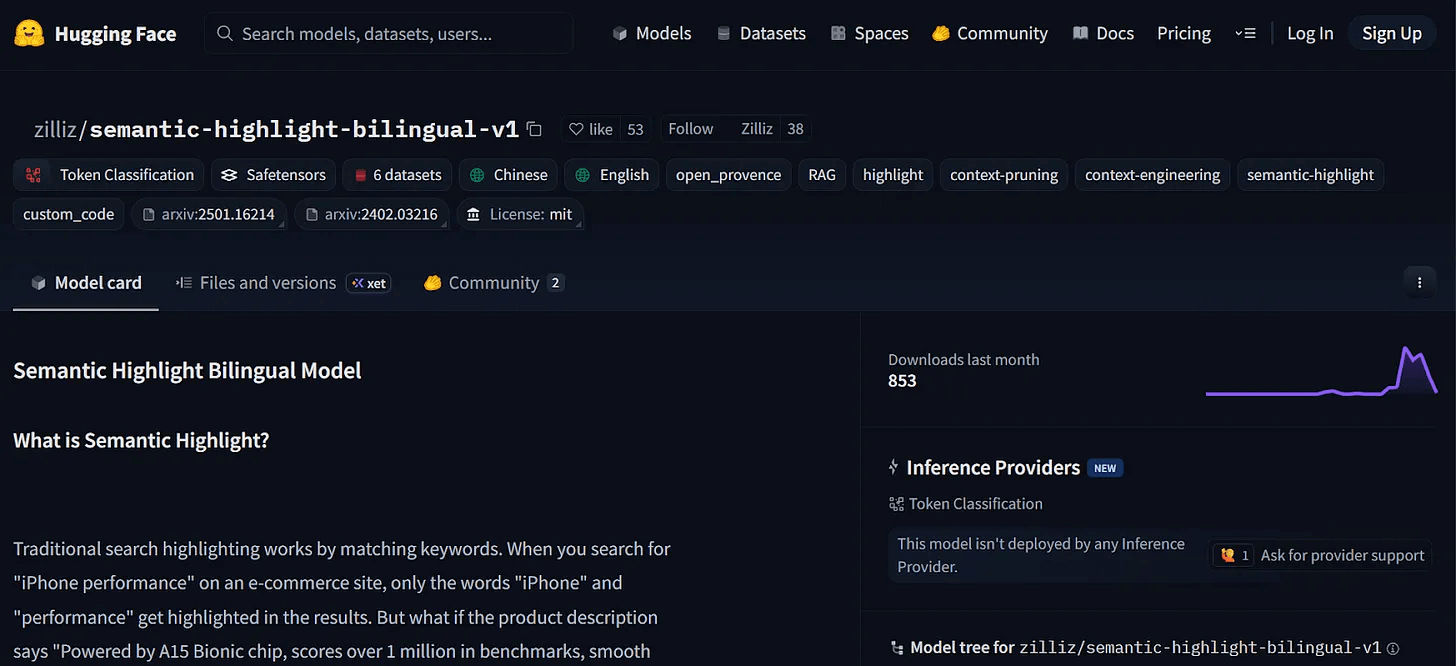Focus the search models input field

click(x=389, y=34)
